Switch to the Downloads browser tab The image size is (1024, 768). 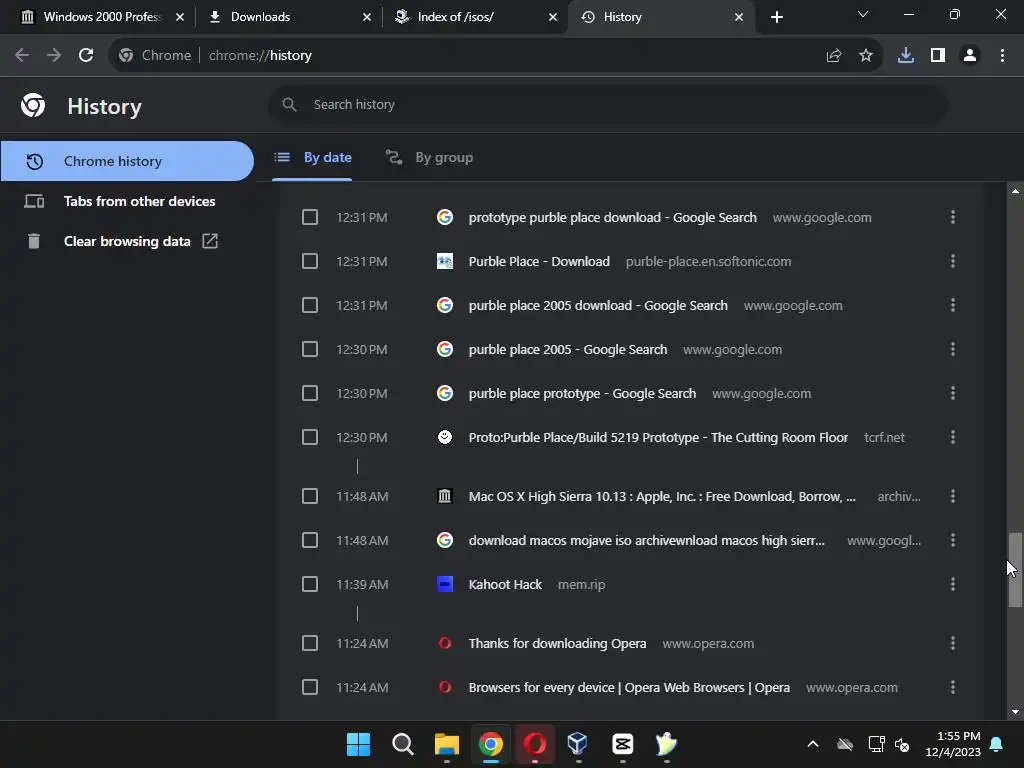289,17
